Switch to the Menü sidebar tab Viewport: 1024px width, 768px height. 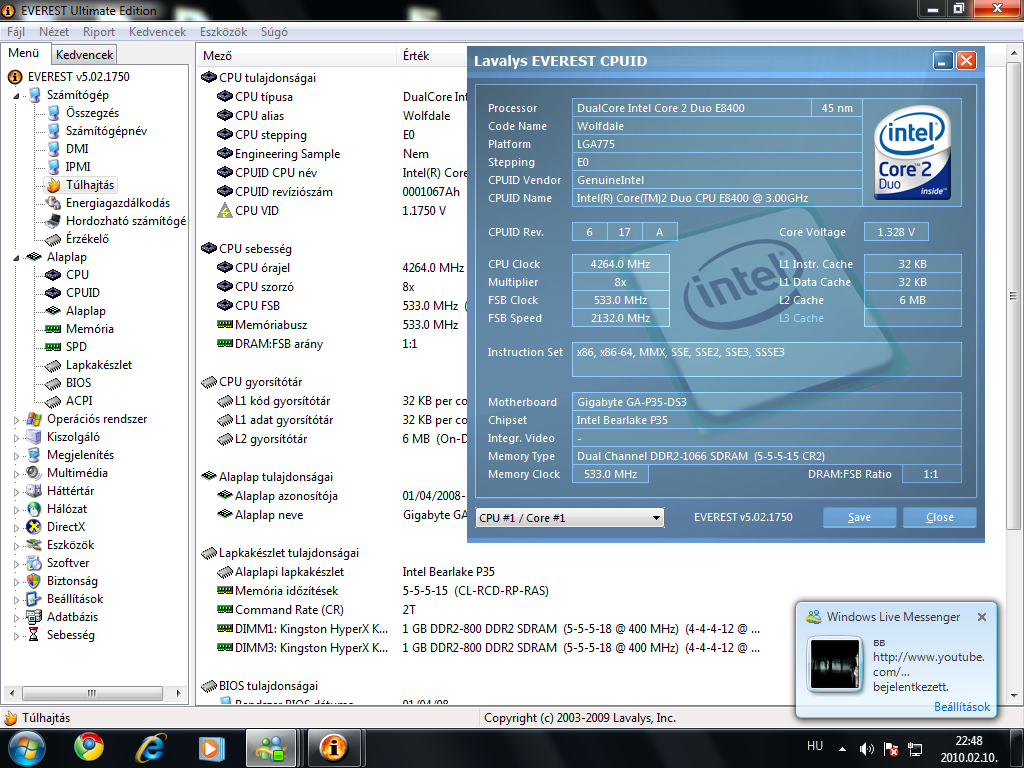(x=24, y=53)
